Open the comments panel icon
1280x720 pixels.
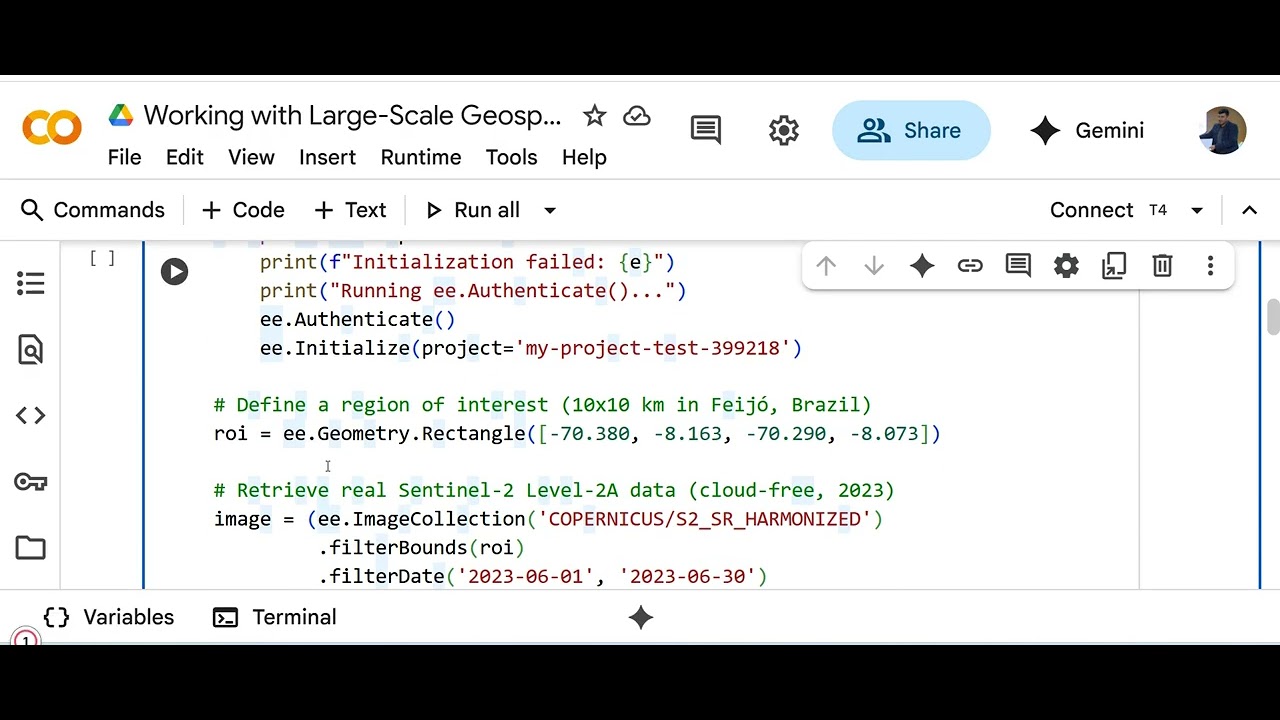[706, 130]
